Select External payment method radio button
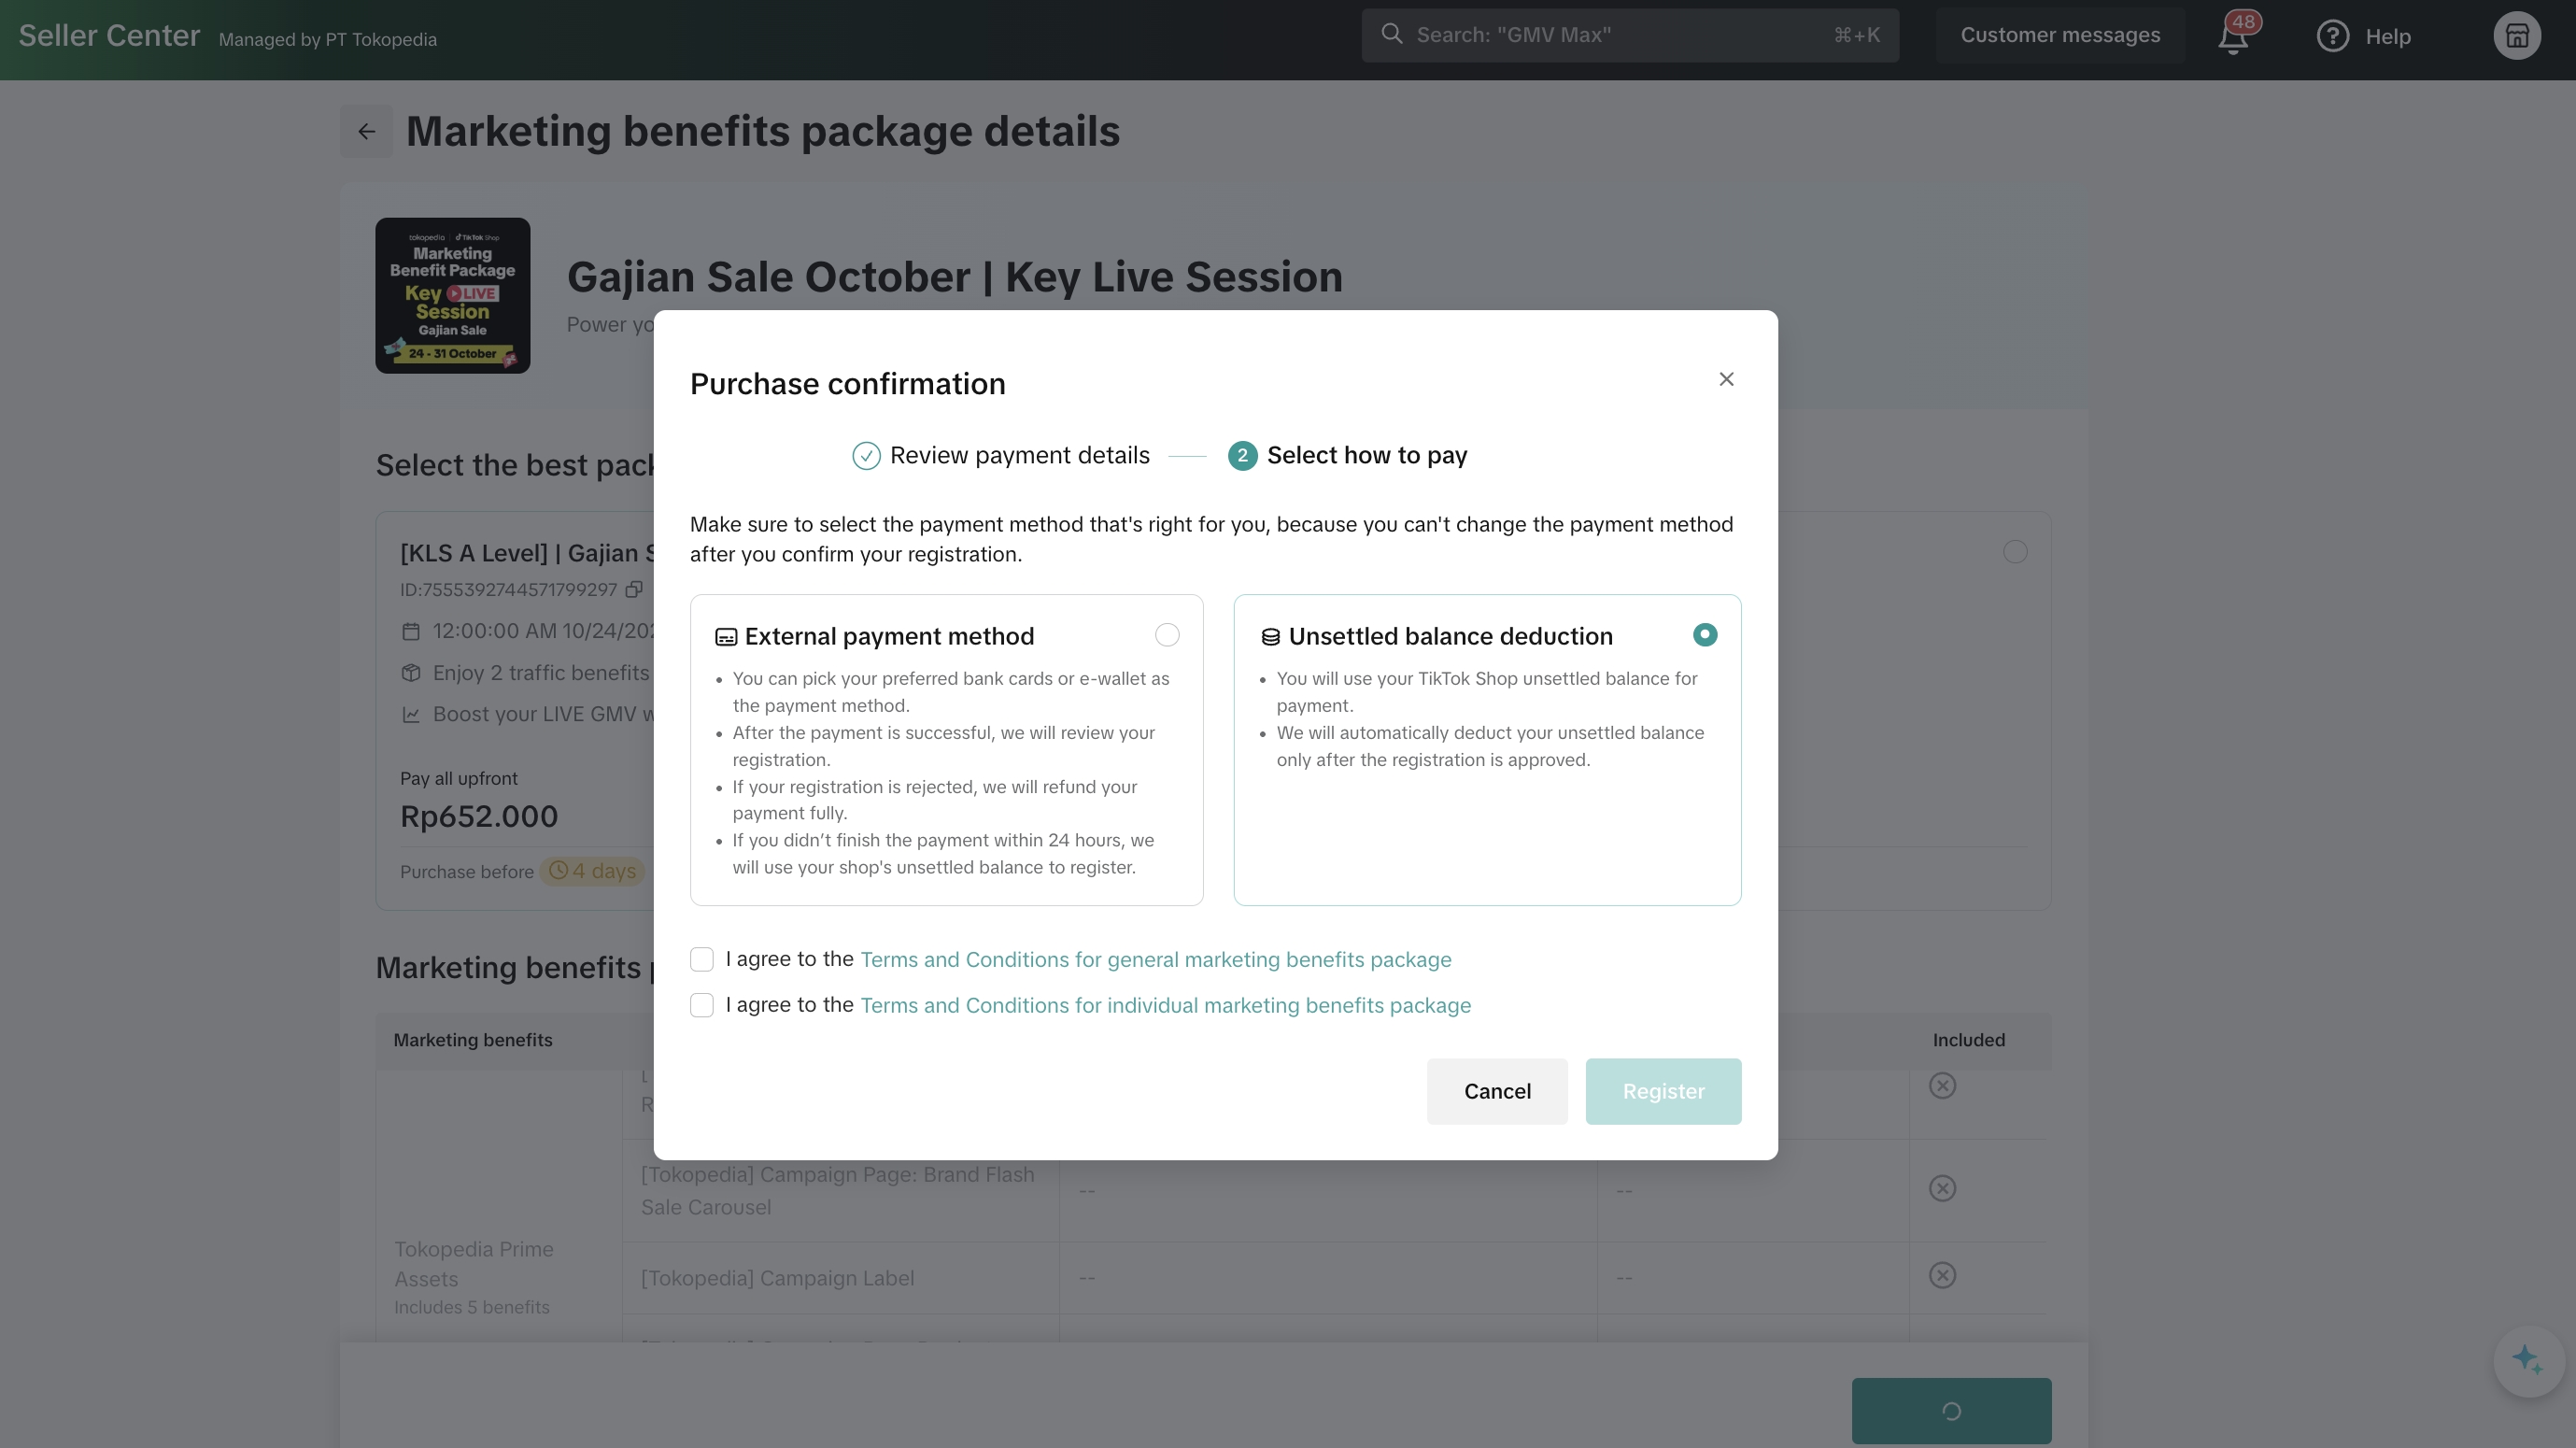The image size is (2576, 1448). point(1166,636)
